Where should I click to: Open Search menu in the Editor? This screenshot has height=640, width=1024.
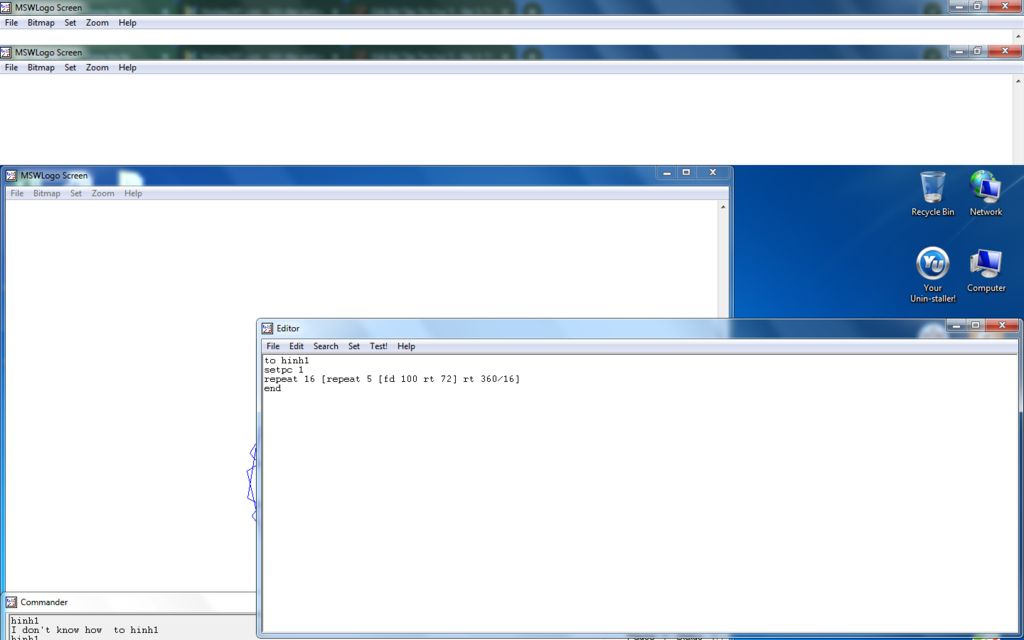pyautogui.click(x=326, y=346)
